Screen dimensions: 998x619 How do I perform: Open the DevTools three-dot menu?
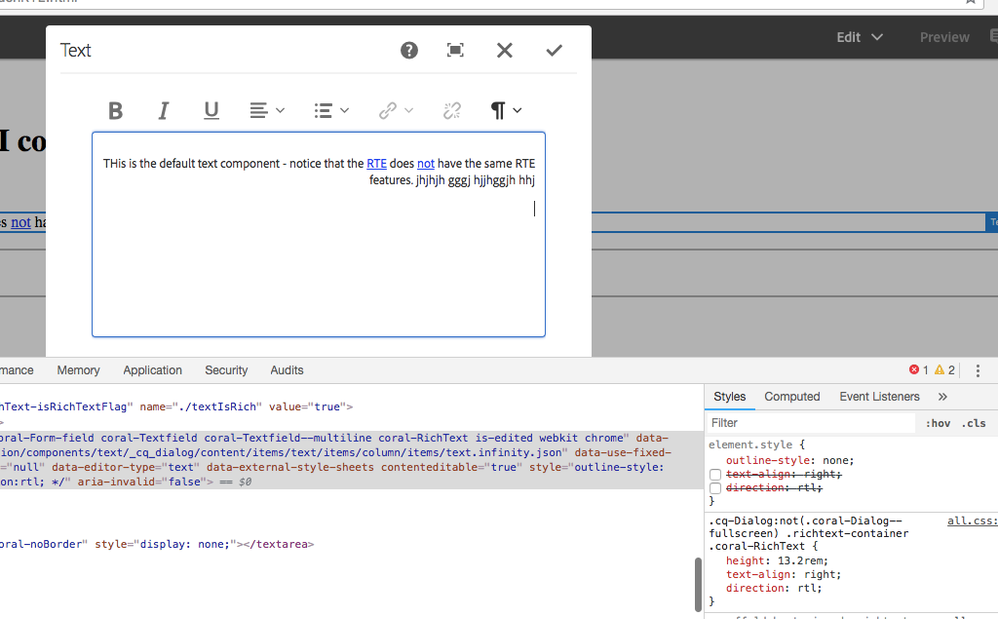977,370
